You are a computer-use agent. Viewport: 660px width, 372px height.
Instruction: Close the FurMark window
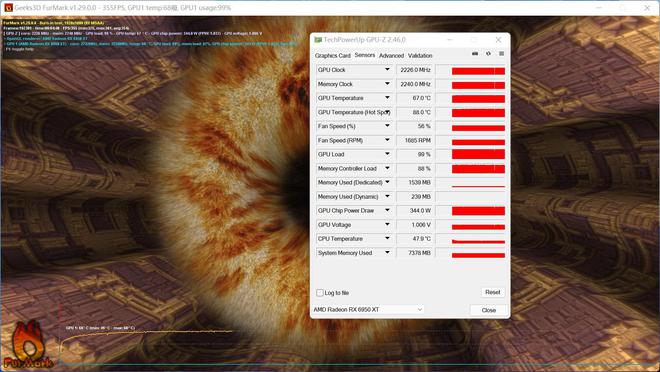pyautogui.click(x=647, y=8)
